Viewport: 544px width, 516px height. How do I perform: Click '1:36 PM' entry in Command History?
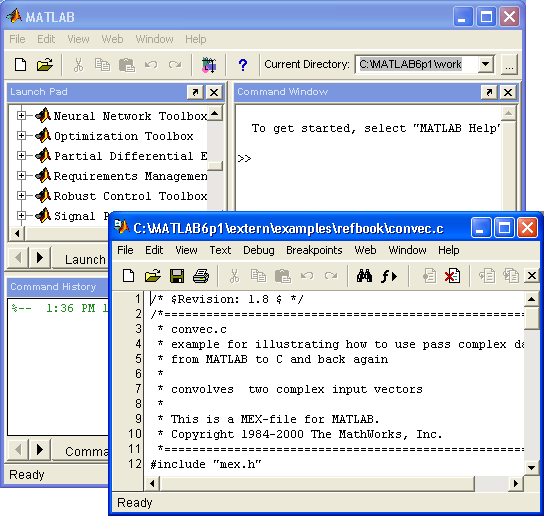[x=70, y=308]
